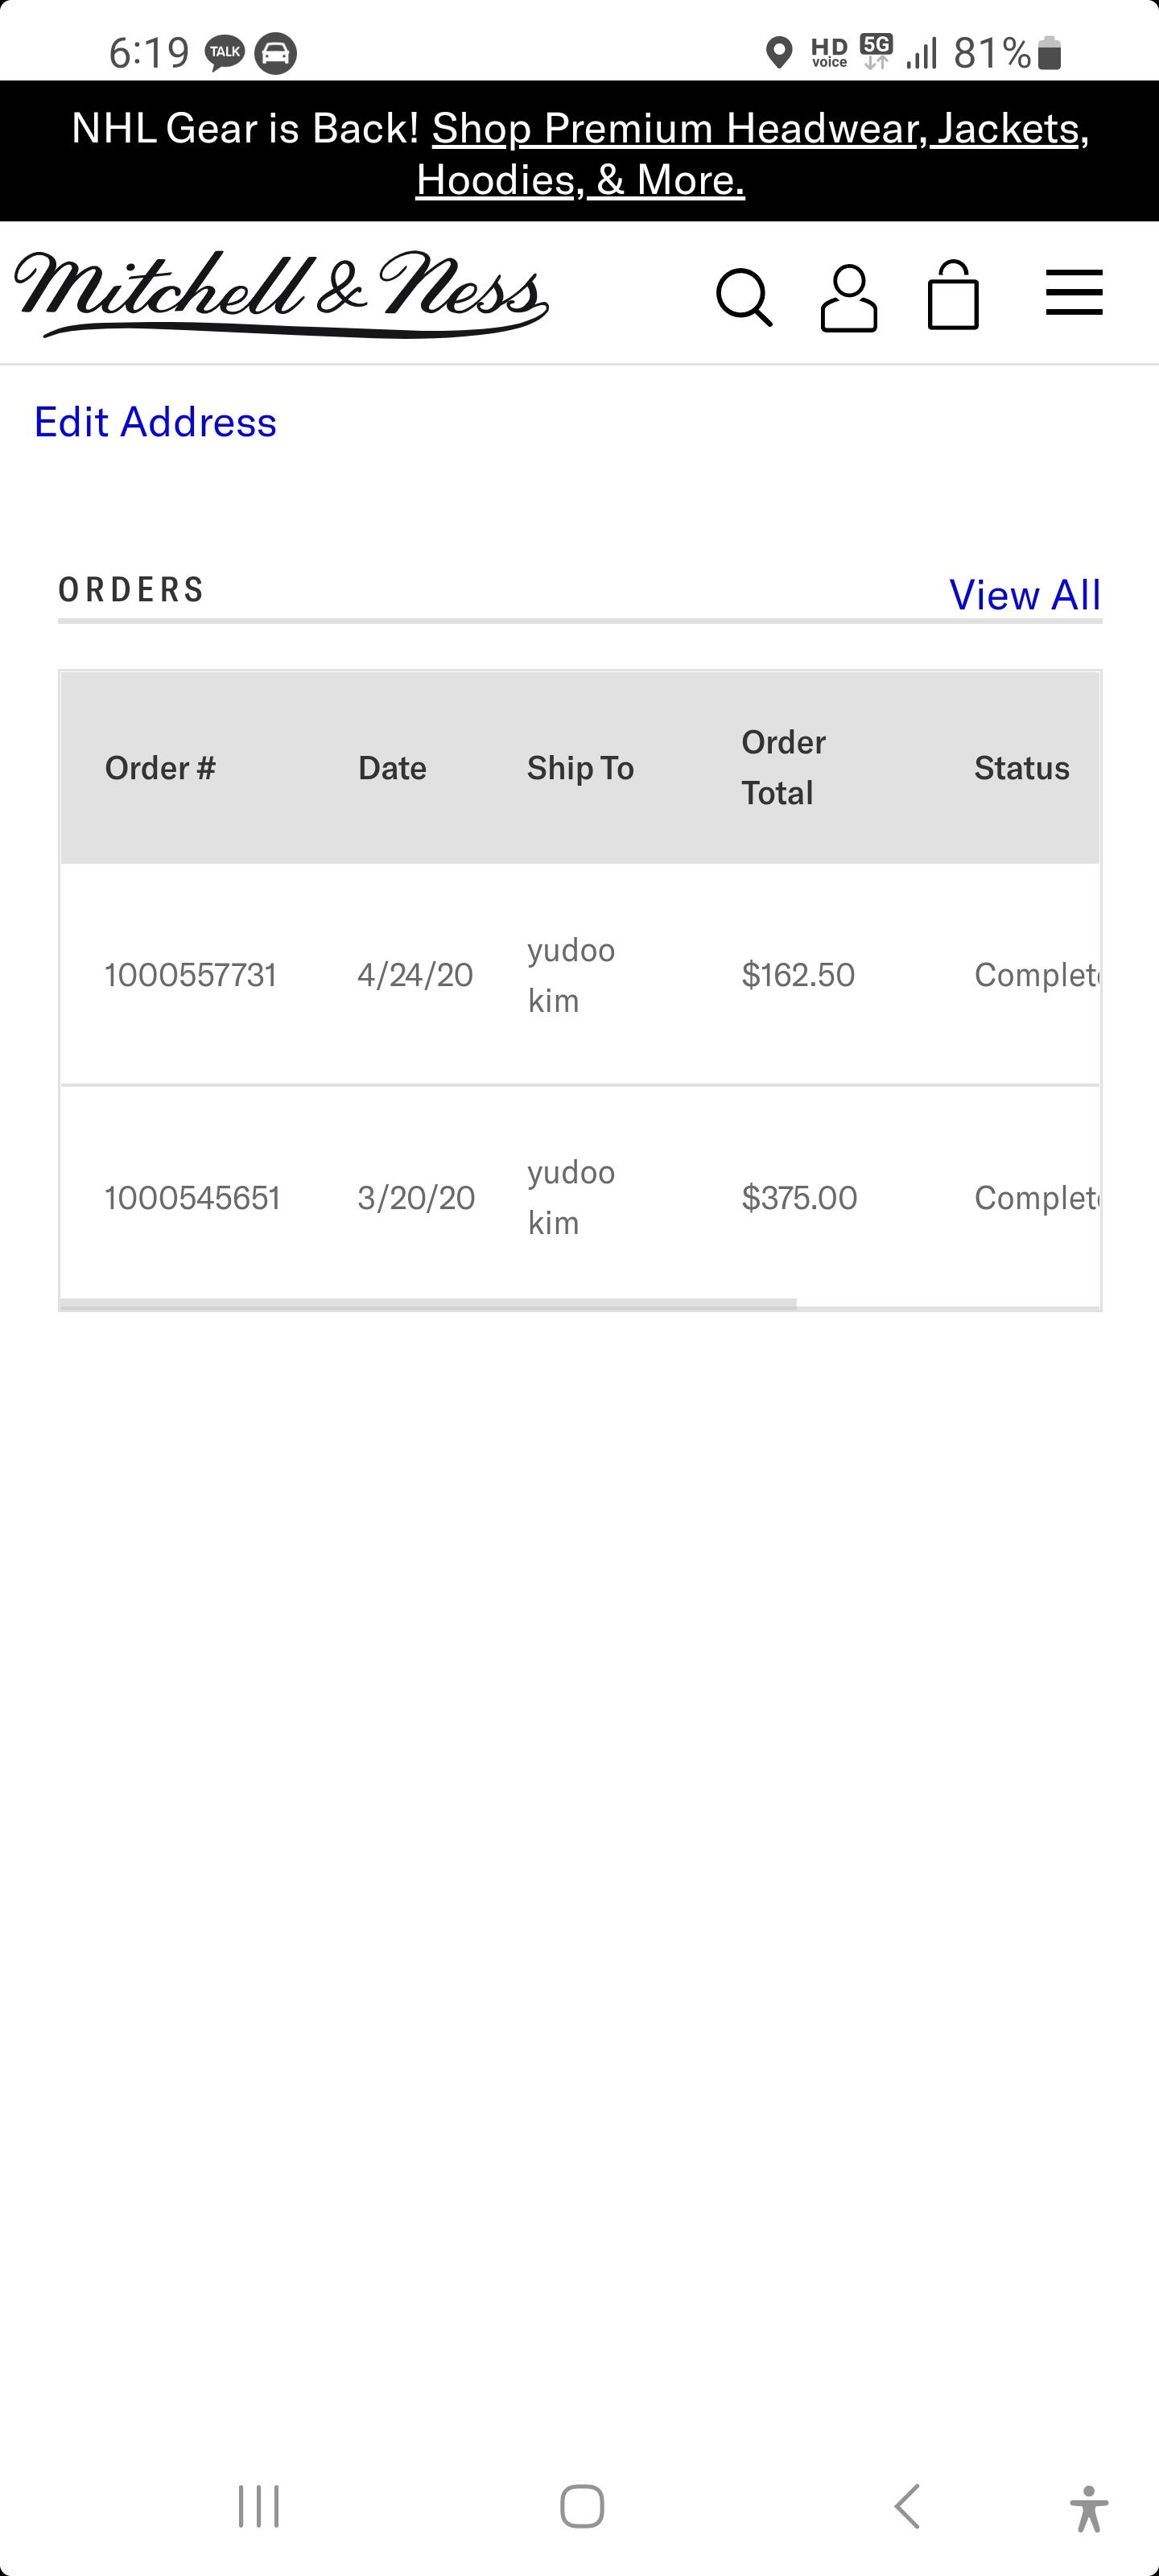The height and width of the screenshot is (2576, 1159).
Task: Tap the accessibility figure icon
Action: pyautogui.click(x=1088, y=2508)
